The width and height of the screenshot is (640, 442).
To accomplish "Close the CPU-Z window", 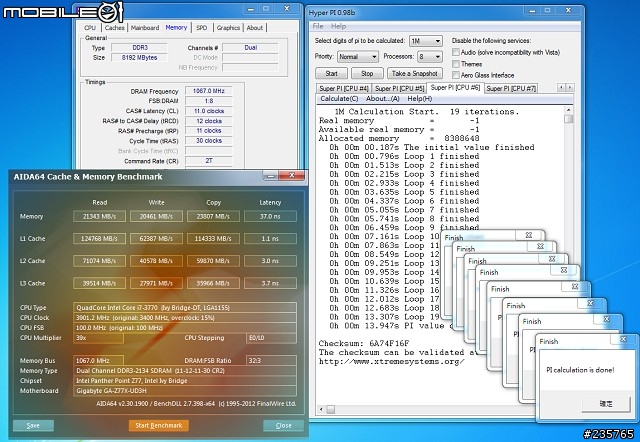I will coord(287,9).
